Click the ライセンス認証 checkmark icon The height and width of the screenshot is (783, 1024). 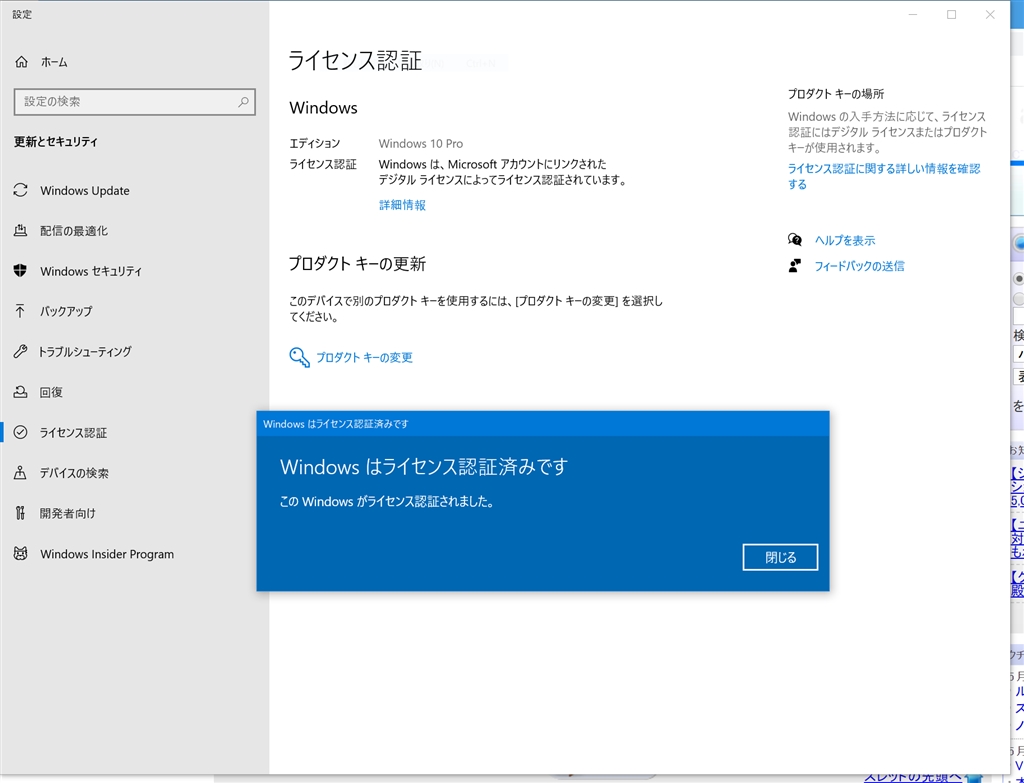[21, 432]
